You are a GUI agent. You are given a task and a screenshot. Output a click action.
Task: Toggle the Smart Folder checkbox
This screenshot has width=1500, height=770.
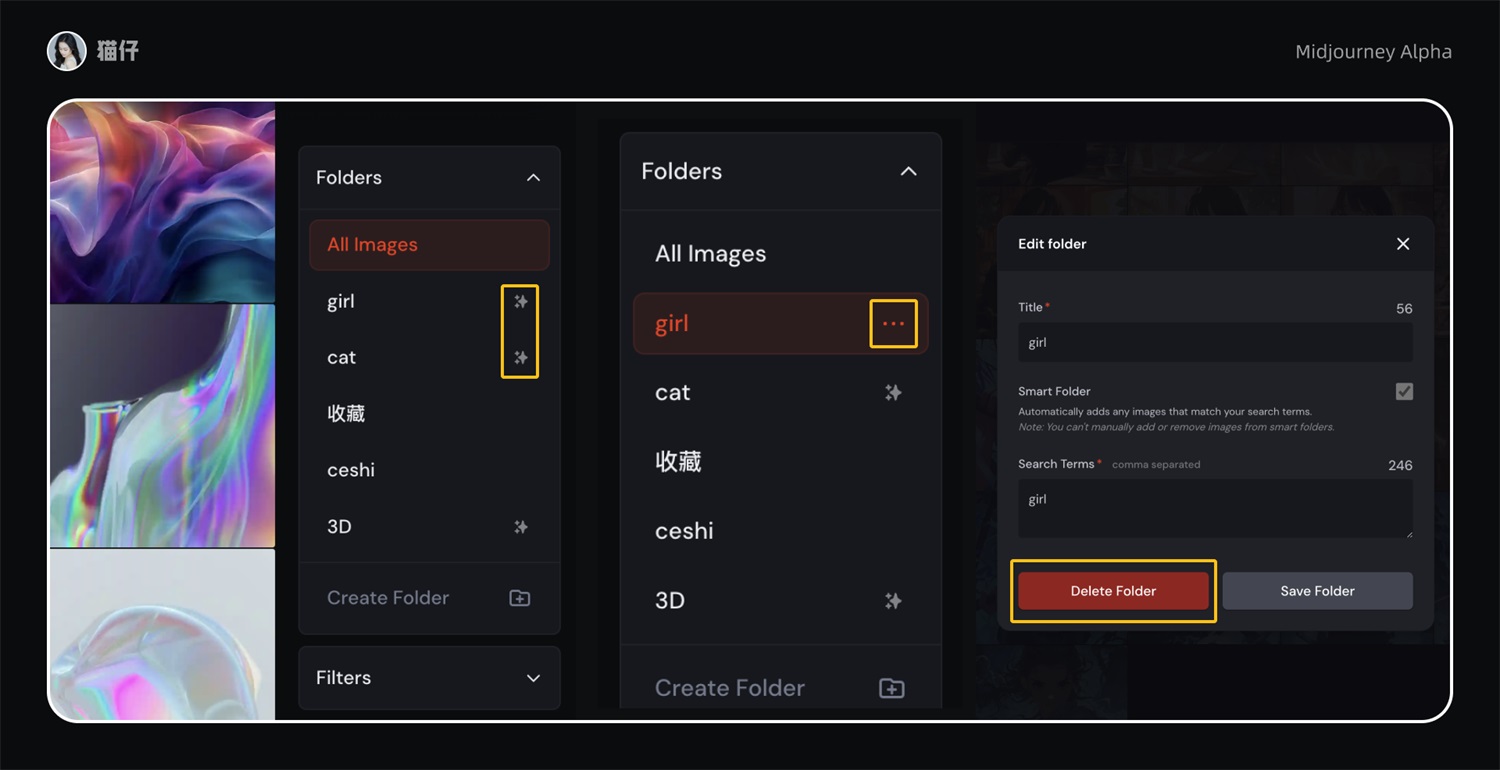pyautogui.click(x=1404, y=392)
